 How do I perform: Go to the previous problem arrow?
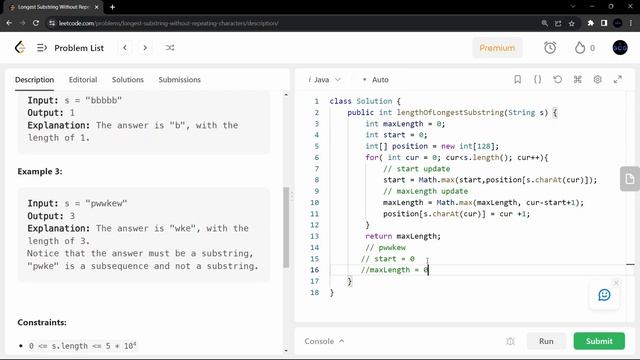(125, 48)
